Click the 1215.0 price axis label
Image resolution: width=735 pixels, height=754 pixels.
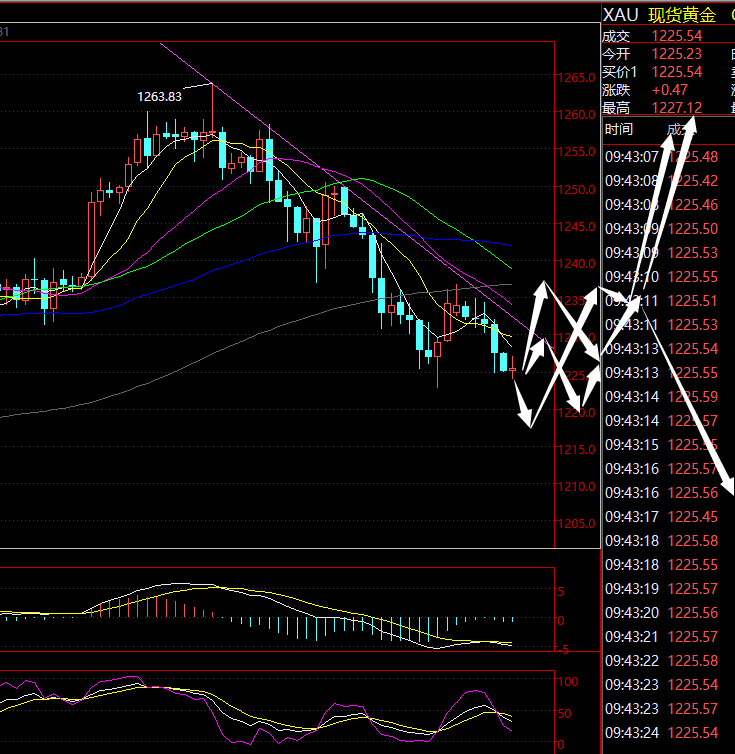click(x=576, y=449)
